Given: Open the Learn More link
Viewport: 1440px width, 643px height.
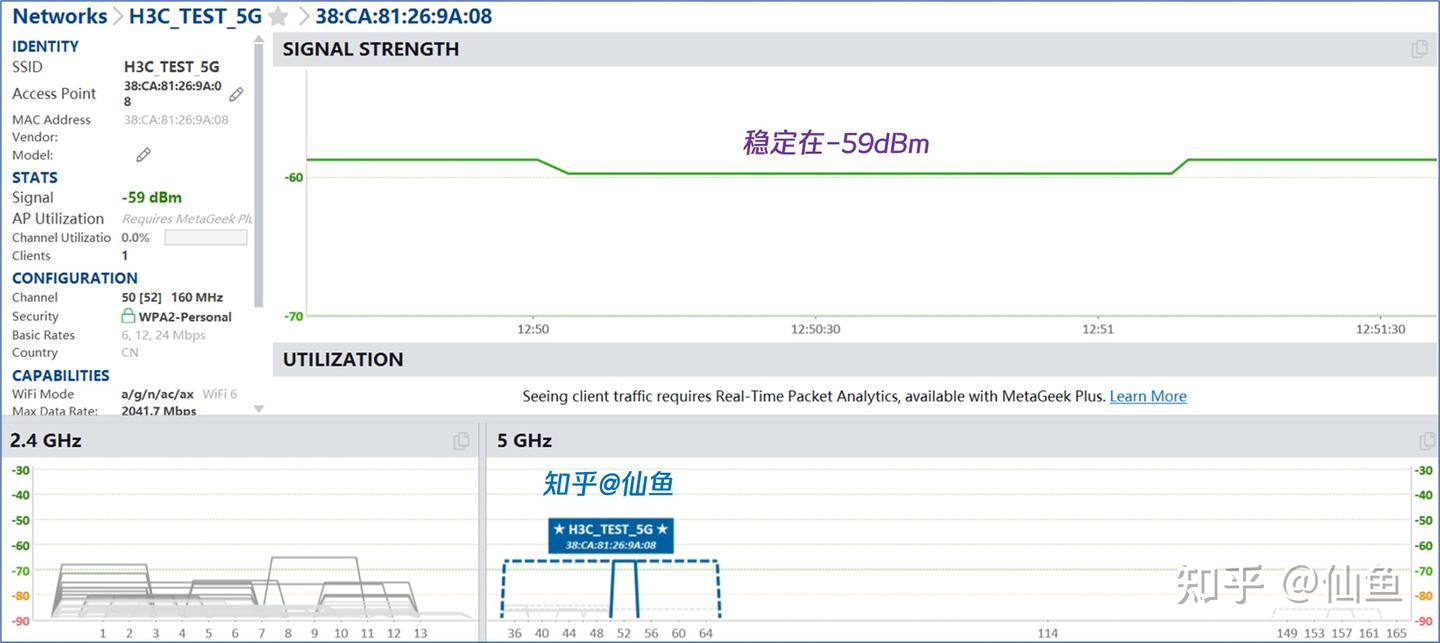Looking at the screenshot, I should [1147, 396].
